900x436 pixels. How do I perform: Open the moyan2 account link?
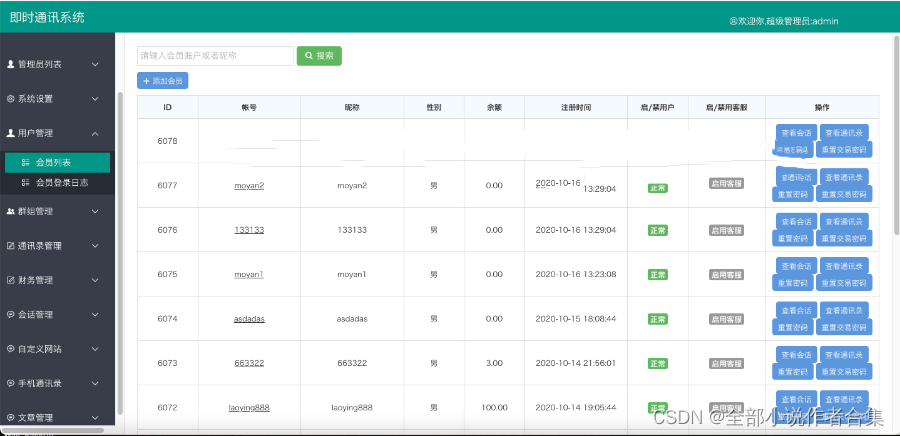pos(249,185)
